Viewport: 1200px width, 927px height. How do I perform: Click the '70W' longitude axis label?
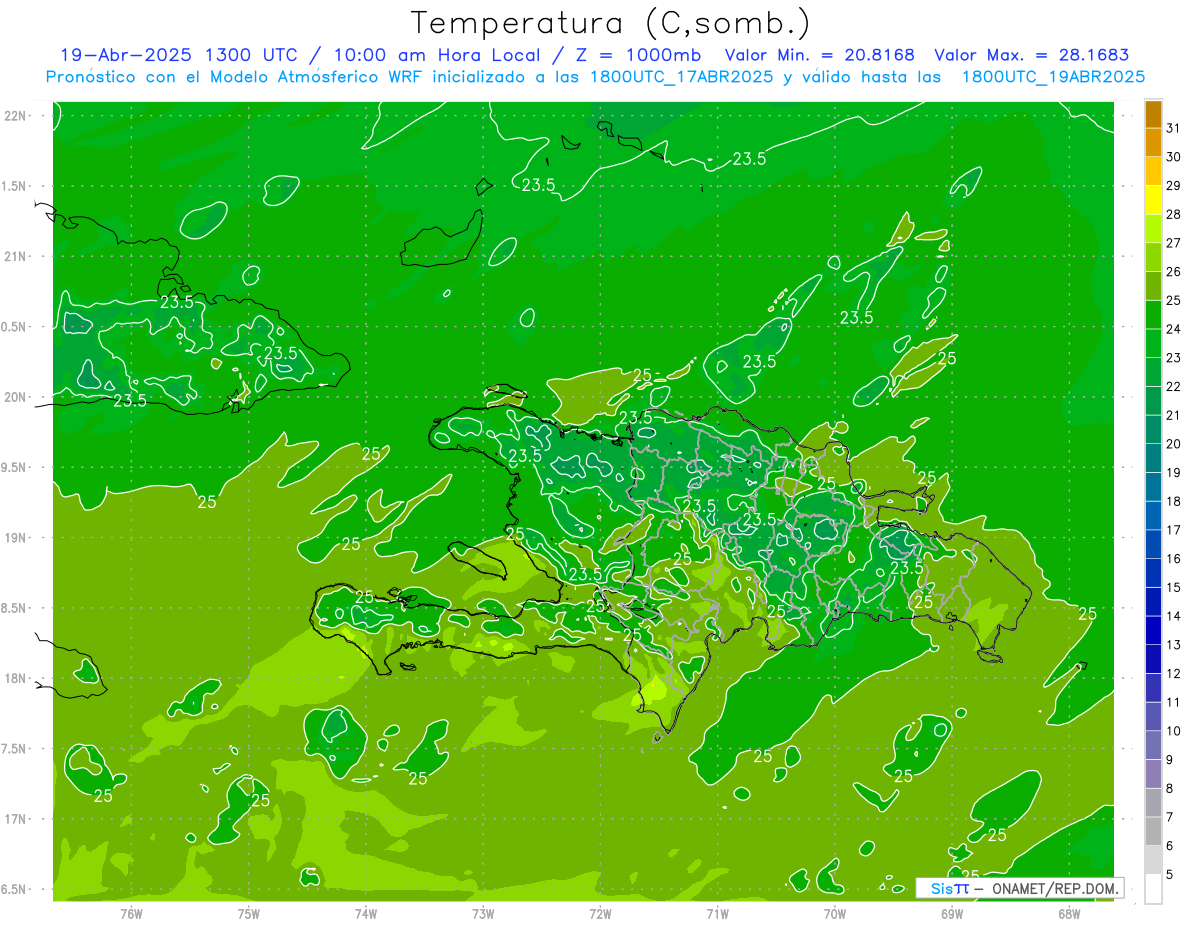[x=835, y=914]
